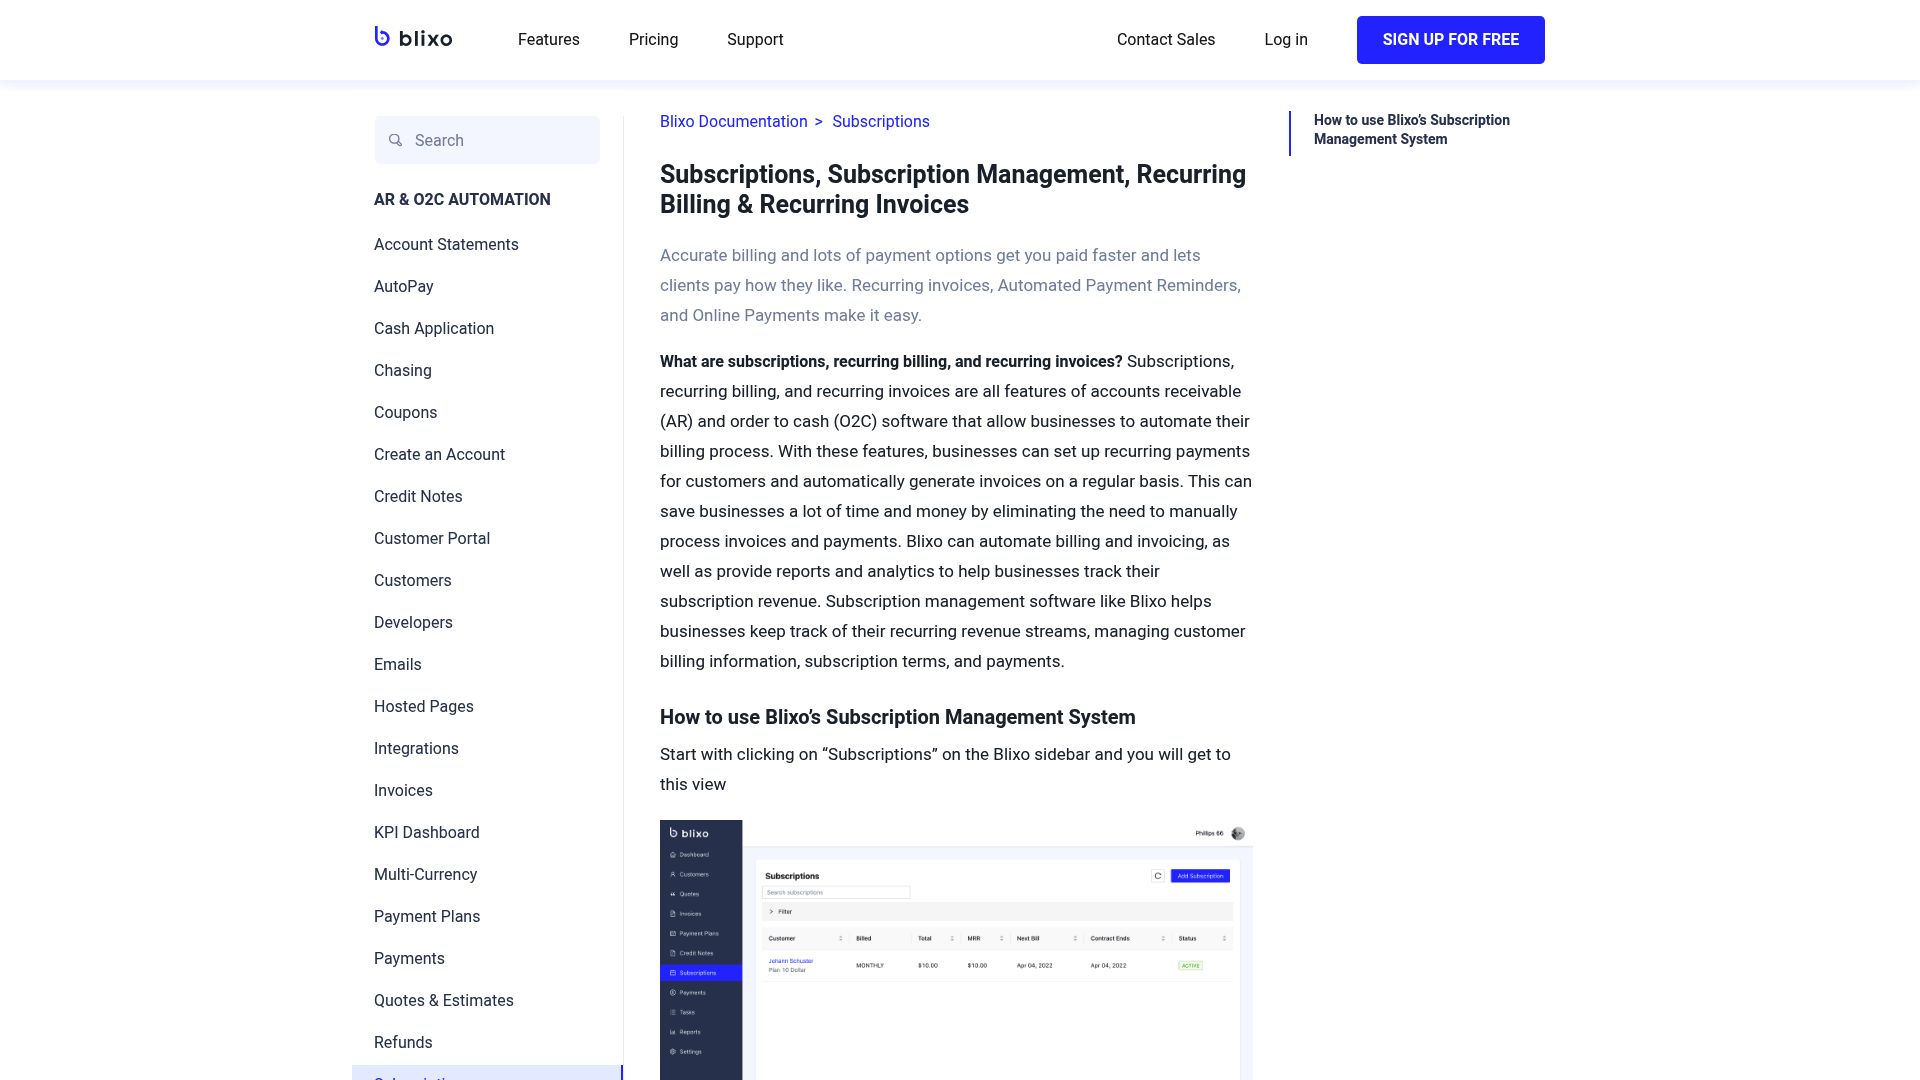
Task: Open the Johann Schuster customer link
Action: tap(791, 961)
